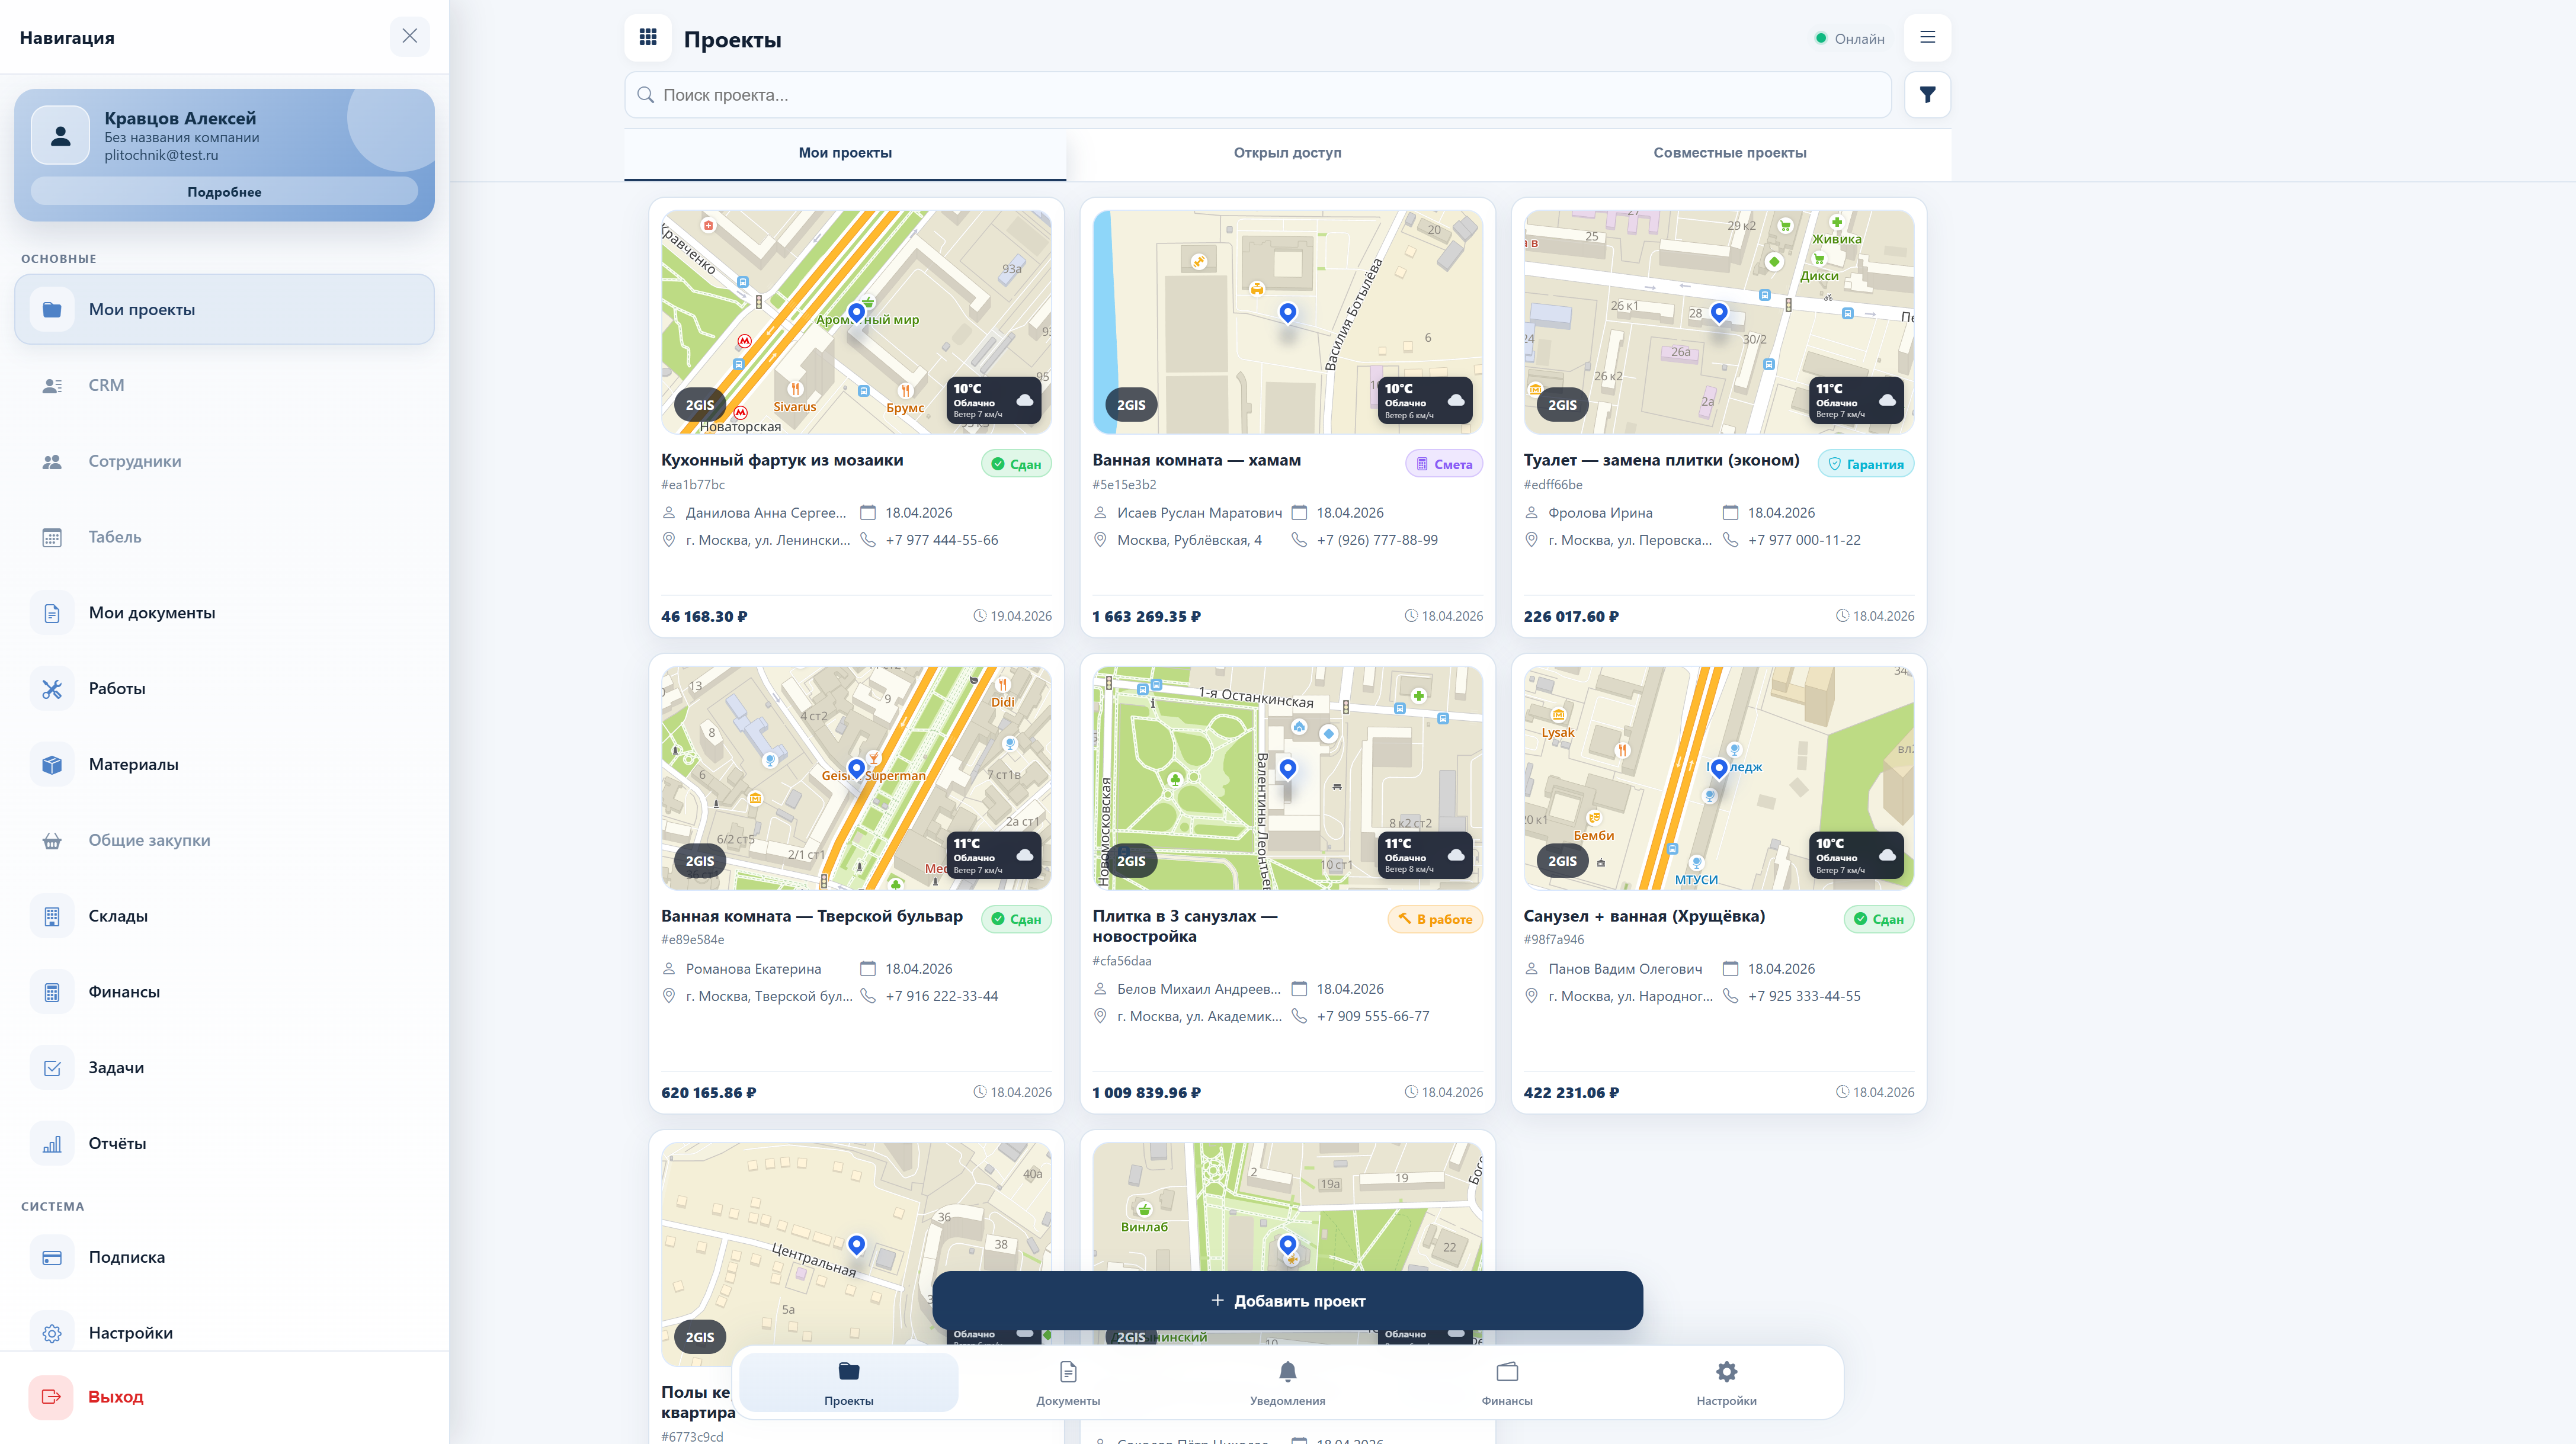The width and height of the screenshot is (2576, 1444).
Task: Click the Уведомления bell in the bottom bar
Action: click(1287, 1382)
